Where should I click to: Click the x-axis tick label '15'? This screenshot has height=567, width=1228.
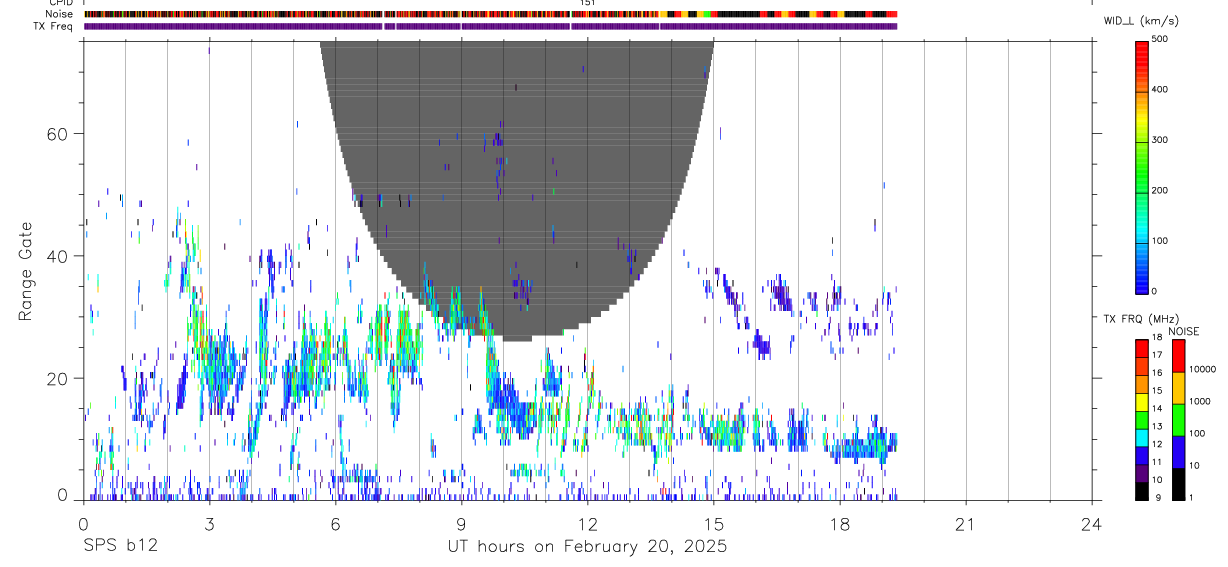point(714,523)
